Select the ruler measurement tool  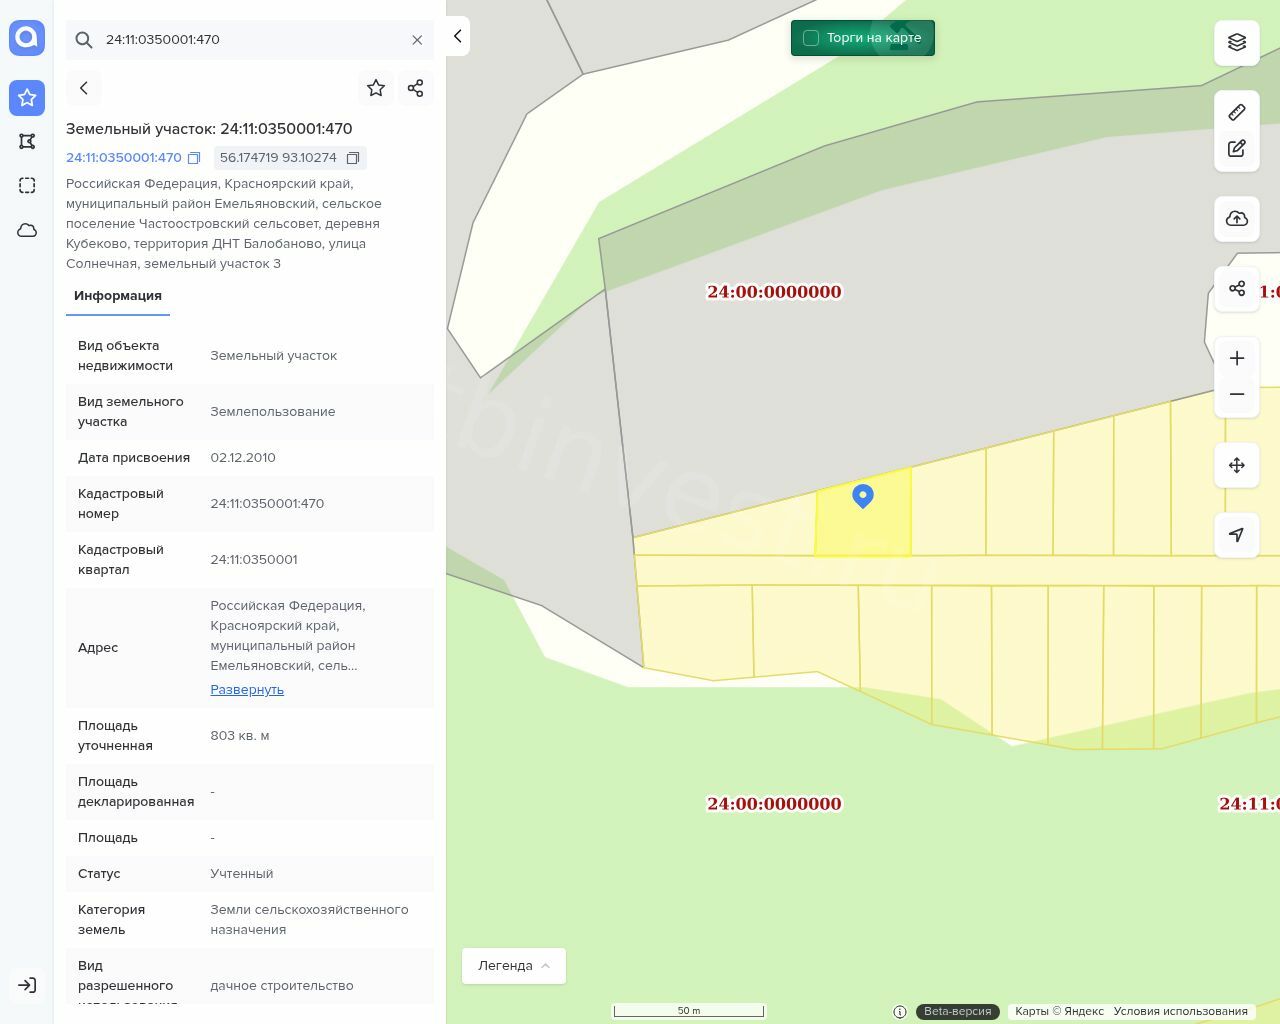point(1237,112)
